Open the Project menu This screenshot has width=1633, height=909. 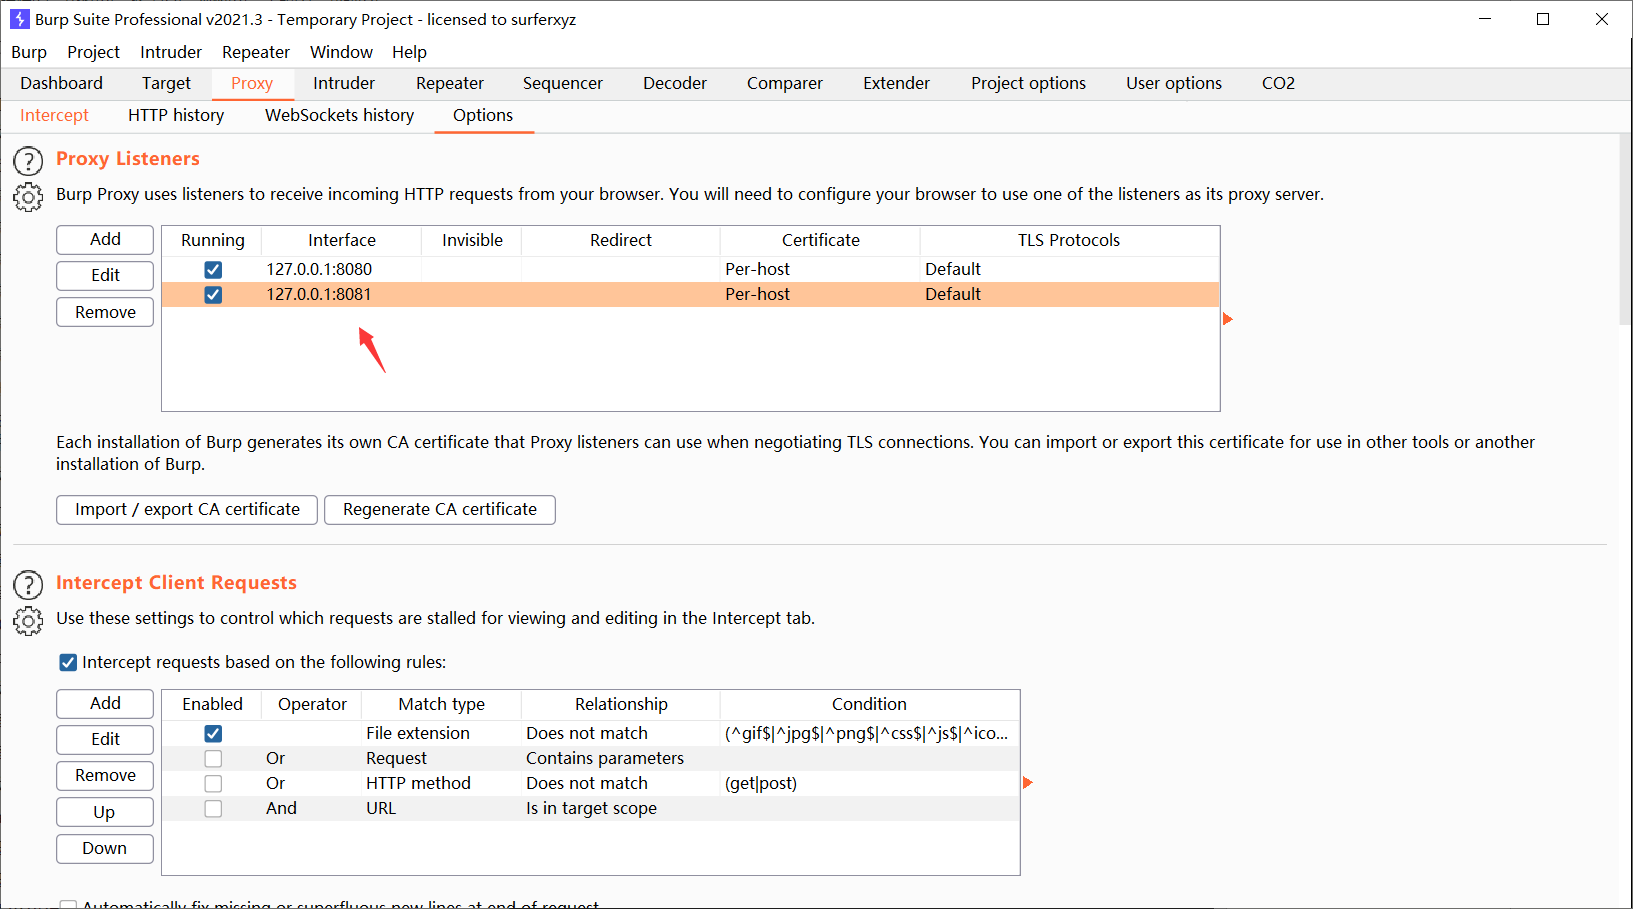pyautogui.click(x=93, y=52)
